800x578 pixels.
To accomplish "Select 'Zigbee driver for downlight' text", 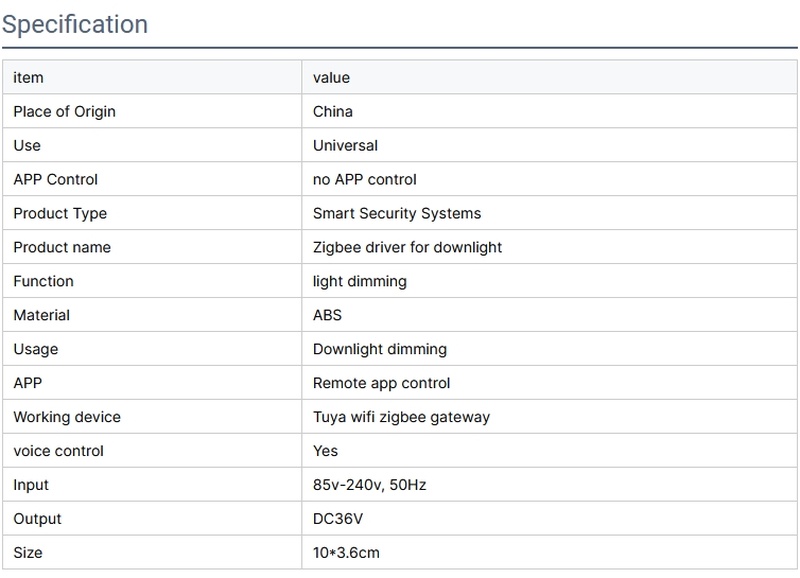I will tap(407, 247).
